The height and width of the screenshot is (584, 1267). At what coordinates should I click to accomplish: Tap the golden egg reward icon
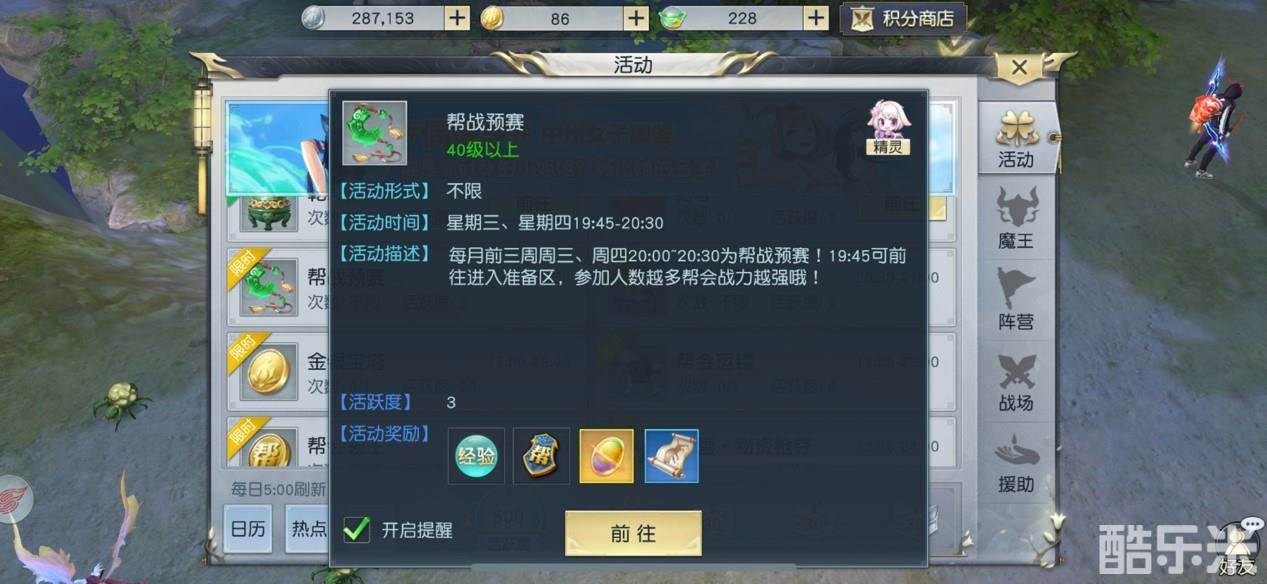606,456
